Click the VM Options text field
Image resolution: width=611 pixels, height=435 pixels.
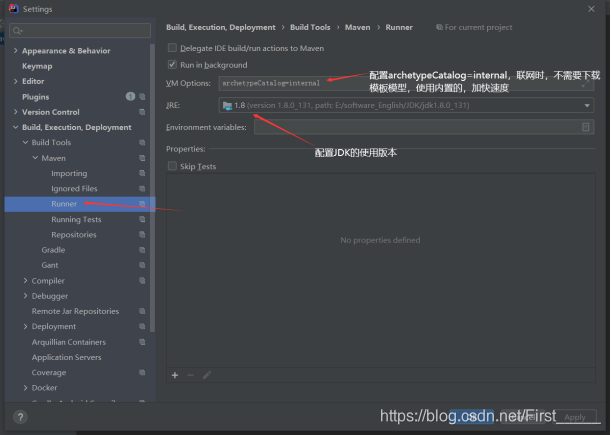[x=406, y=83]
